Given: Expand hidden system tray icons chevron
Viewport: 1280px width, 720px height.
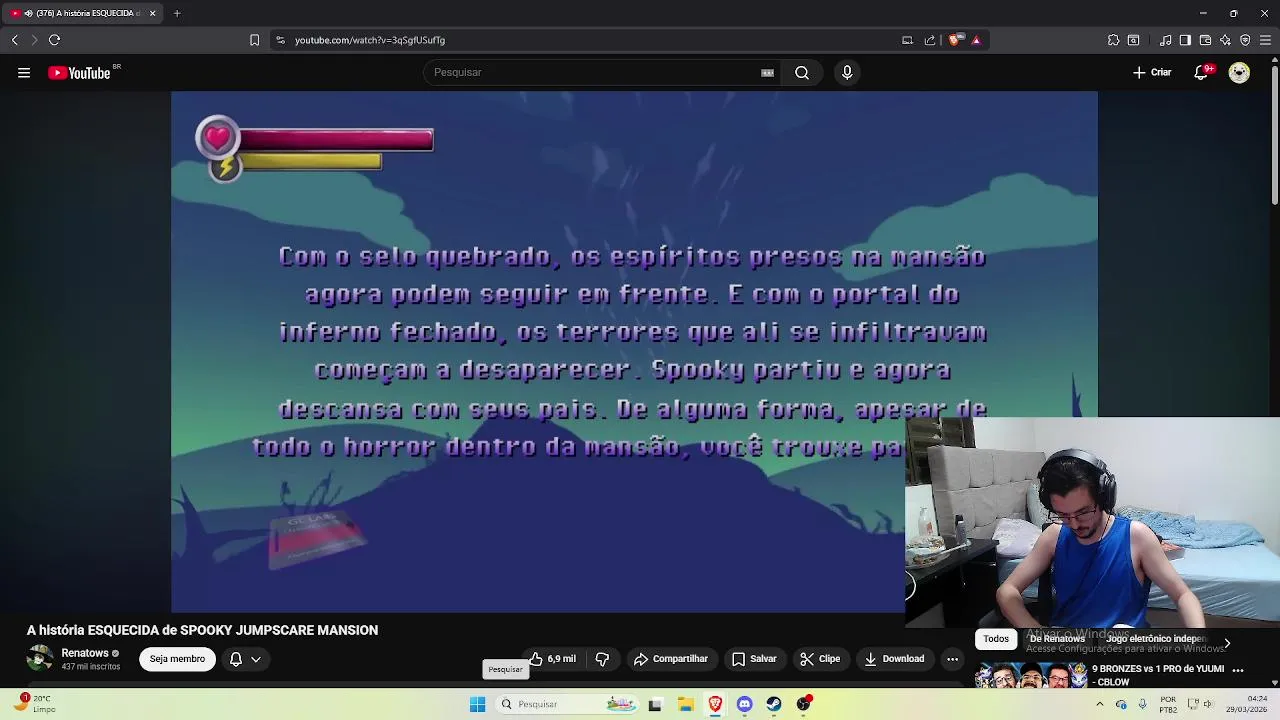Looking at the screenshot, I should click(x=1099, y=704).
